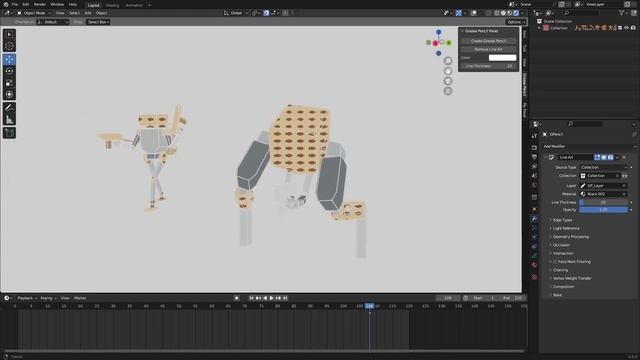Open the Render menu
This screenshot has width=640, height=360.
tap(40, 4)
